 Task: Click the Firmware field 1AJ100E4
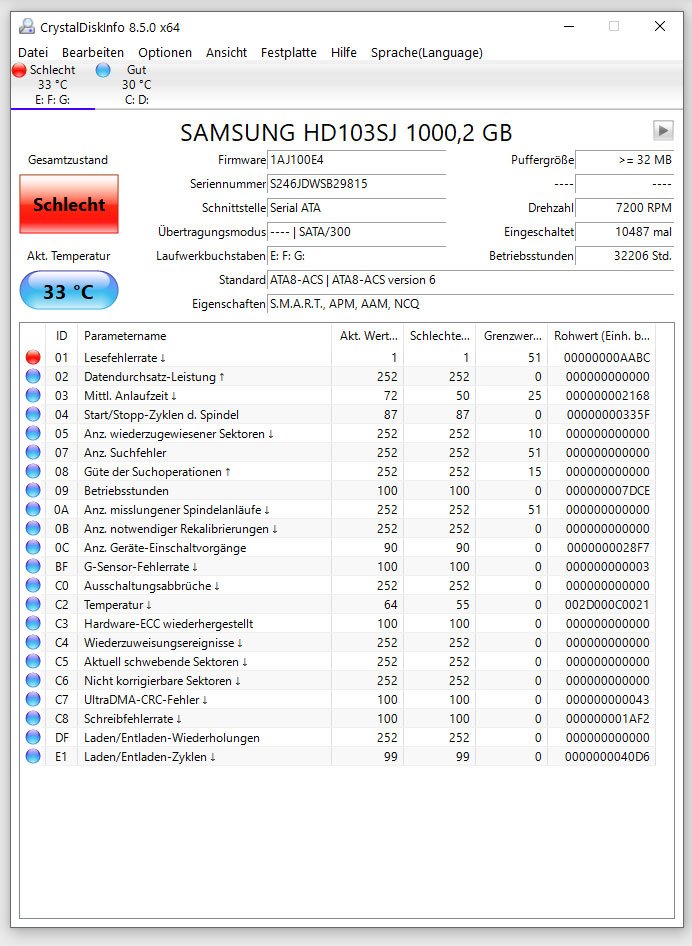[357, 160]
